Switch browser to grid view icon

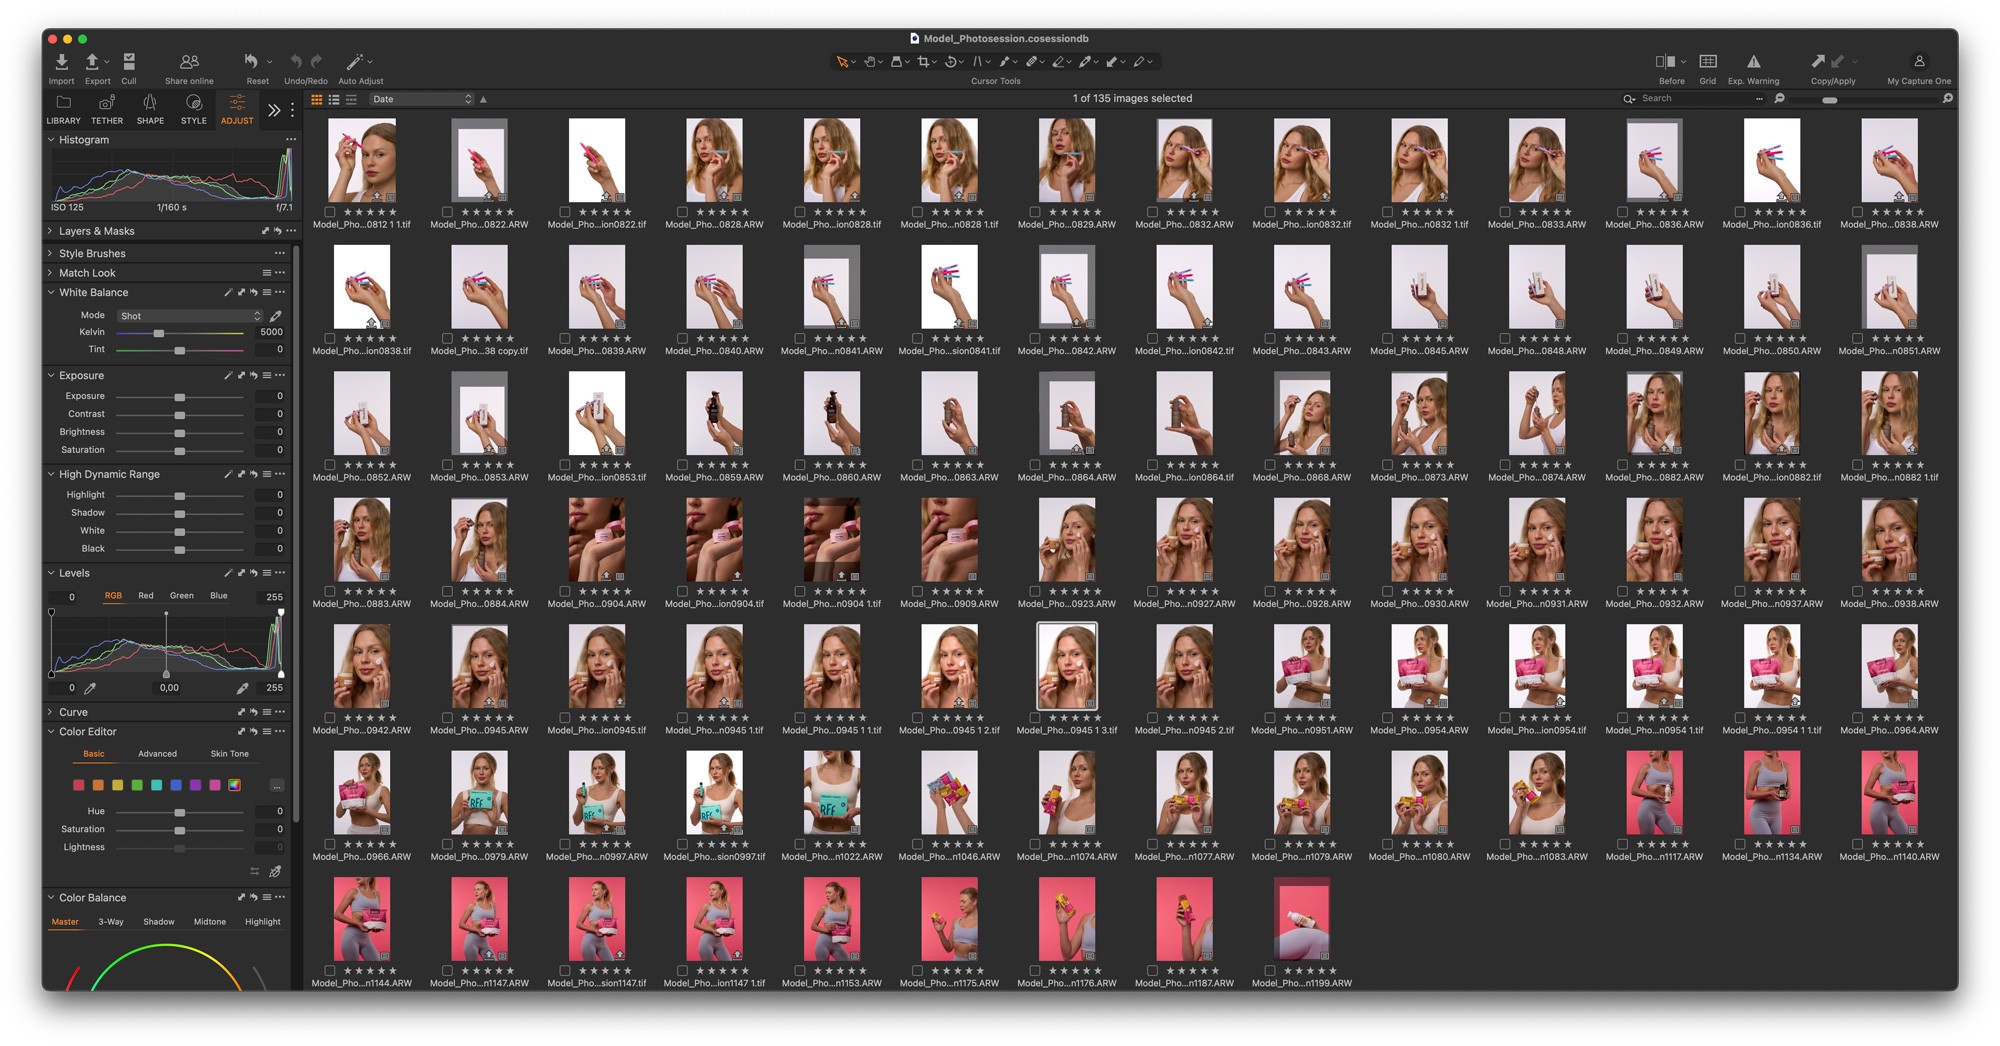point(317,99)
